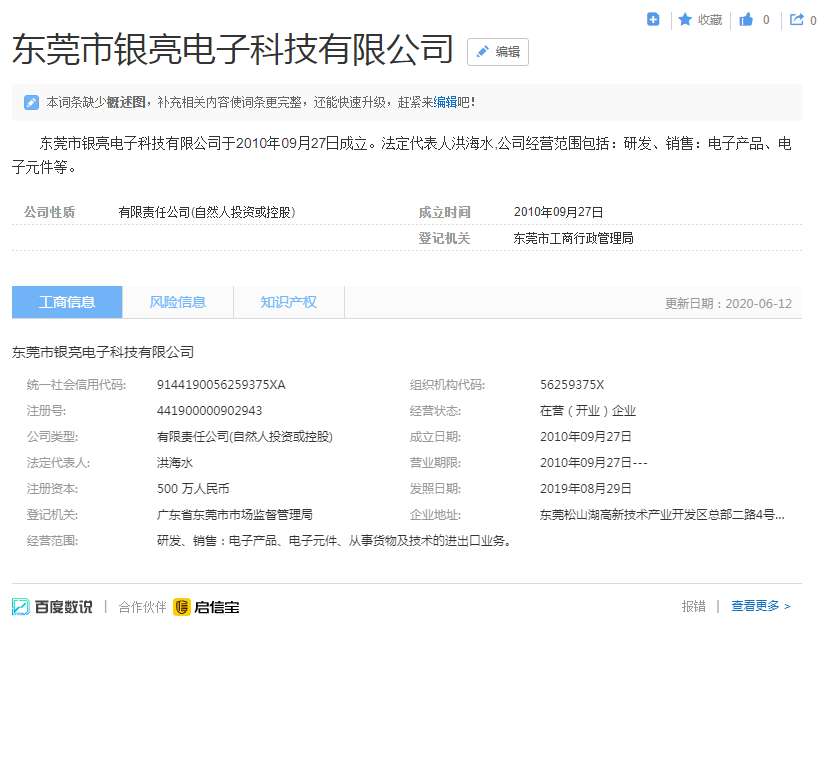Viewport: 818px width, 769px height.
Task: Click the 报错 report error link
Action: pos(693,606)
